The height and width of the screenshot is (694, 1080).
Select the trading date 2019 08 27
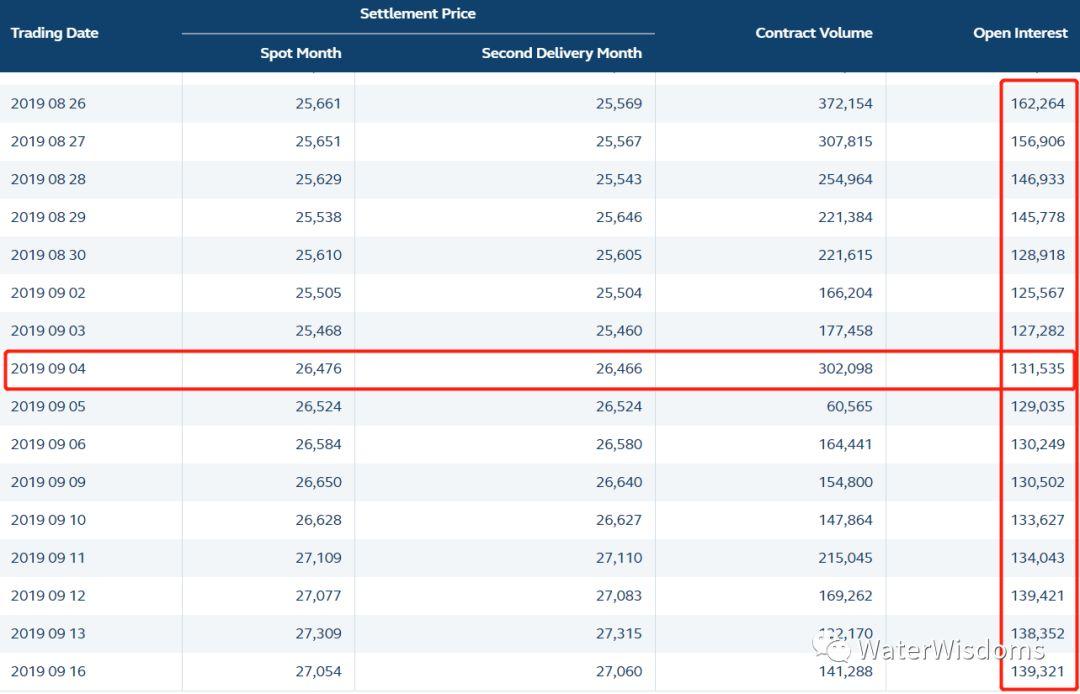pos(48,142)
